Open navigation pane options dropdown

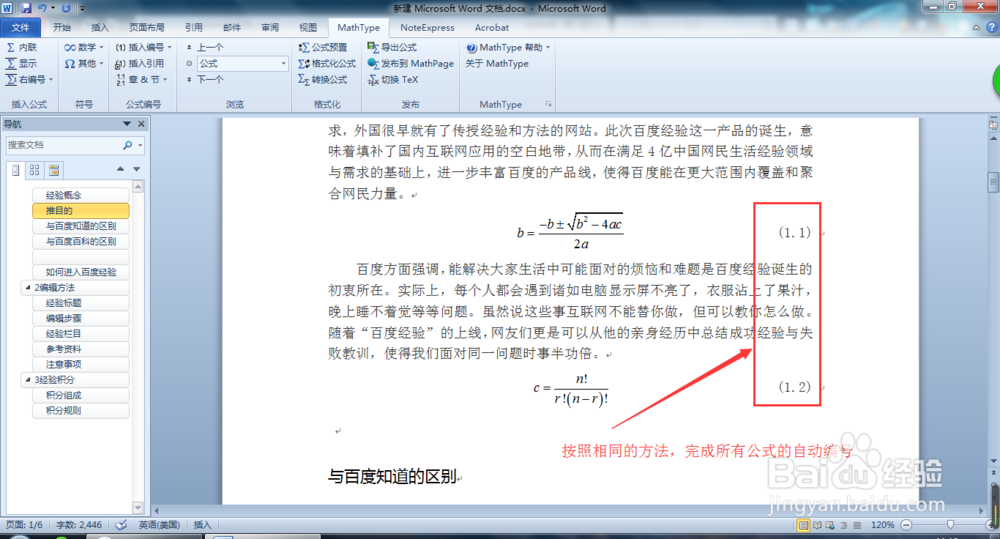(127, 124)
